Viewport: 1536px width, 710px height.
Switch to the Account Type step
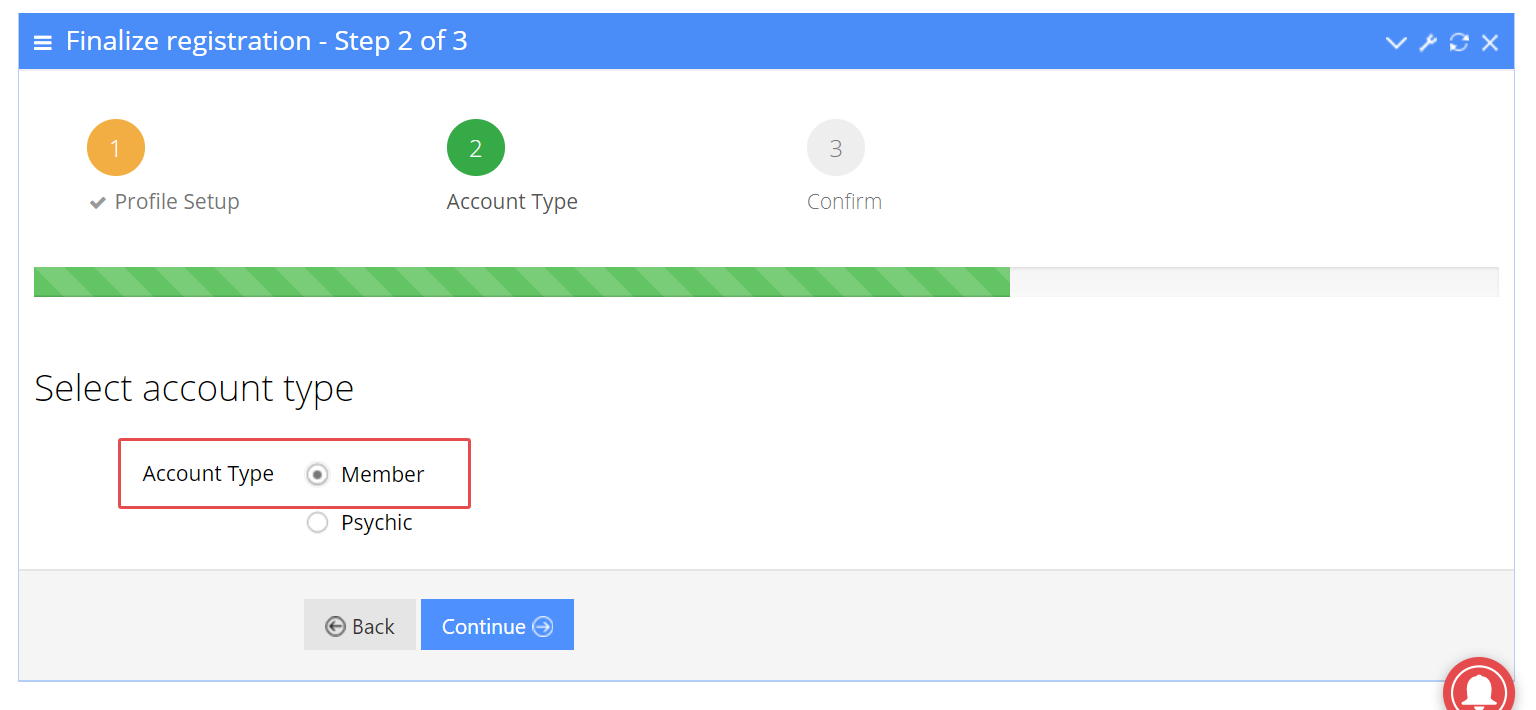512,202
